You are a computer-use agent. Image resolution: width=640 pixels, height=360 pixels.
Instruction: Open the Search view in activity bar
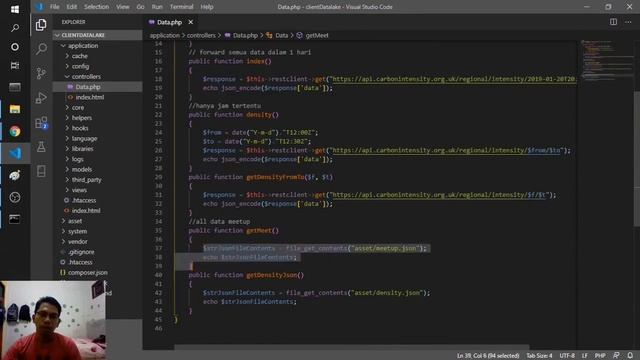point(41,49)
